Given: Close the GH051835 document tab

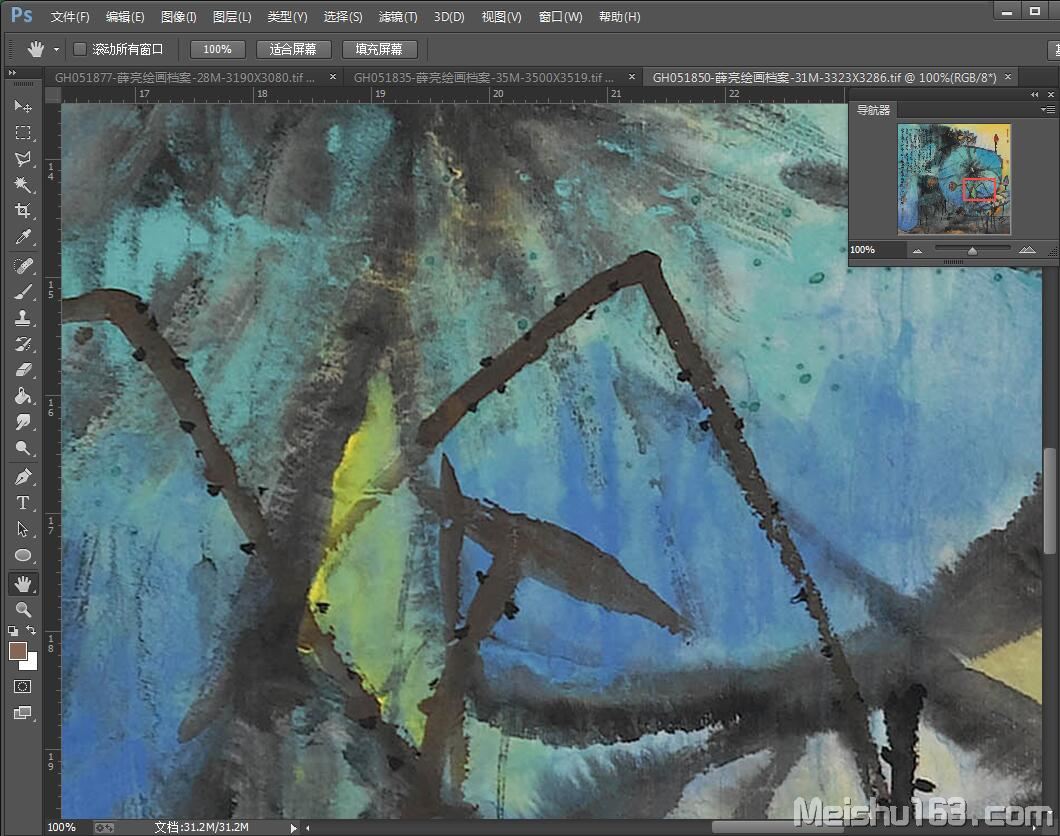Looking at the screenshot, I should pyautogui.click(x=631, y=77).
